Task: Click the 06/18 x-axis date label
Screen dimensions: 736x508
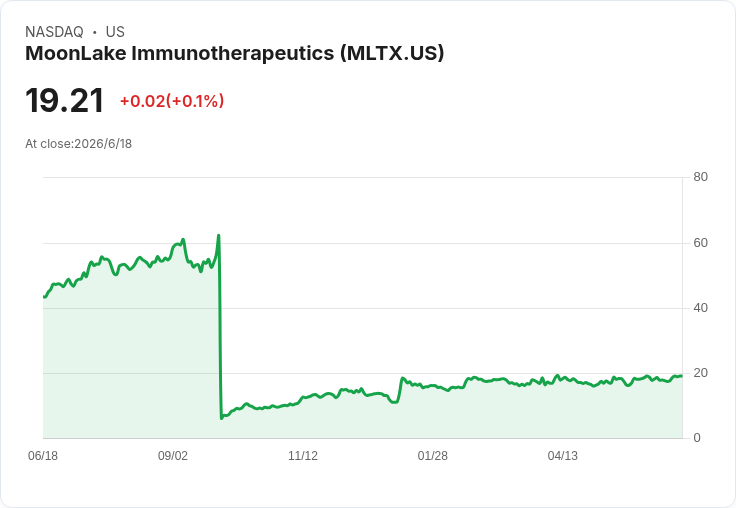Action: pyautogui.click(x=43, y=455)
